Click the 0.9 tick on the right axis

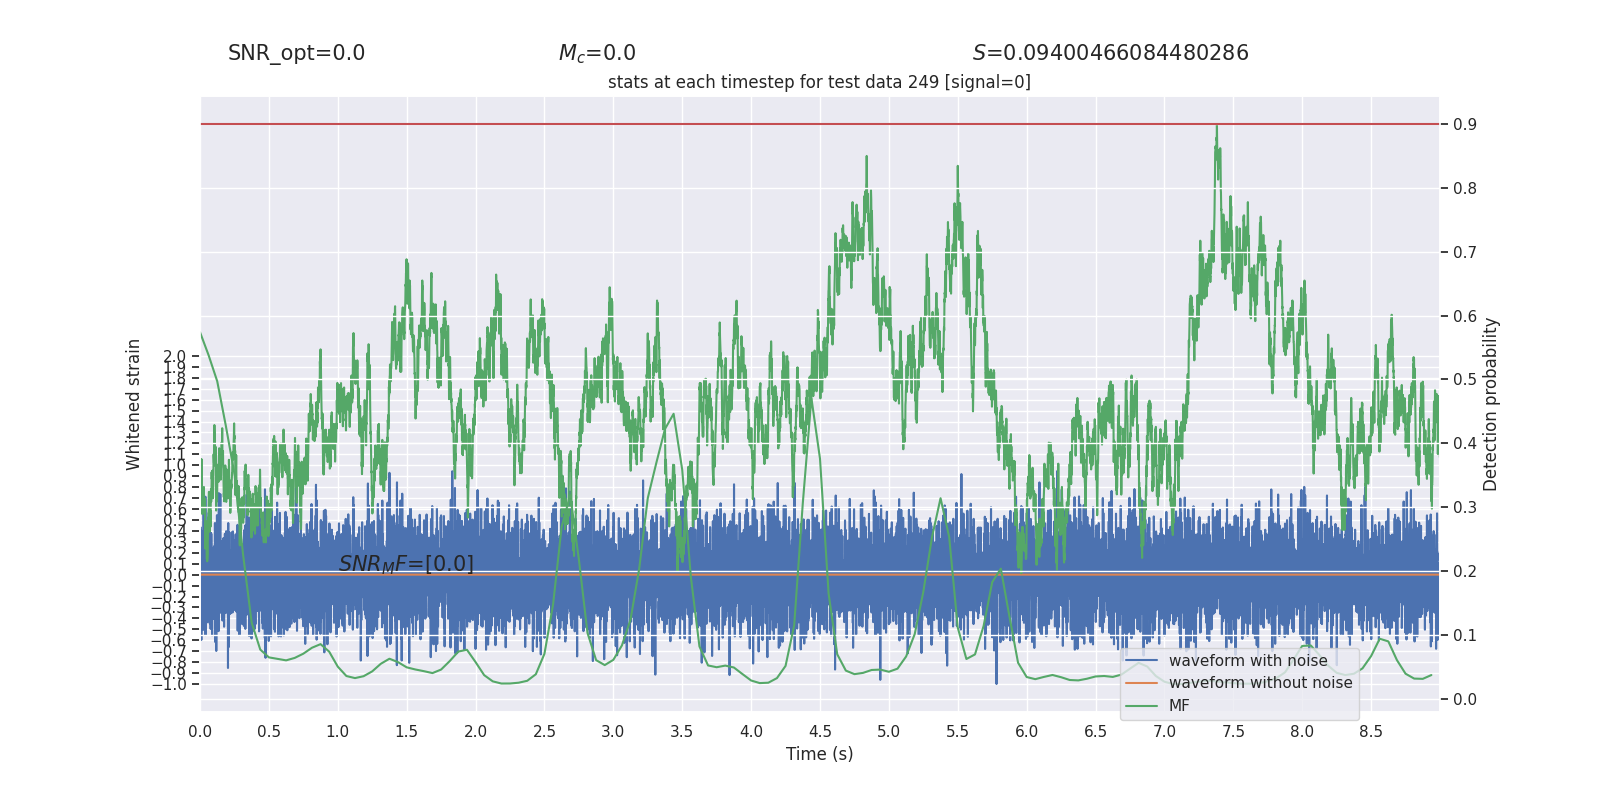pos(1465,125)
